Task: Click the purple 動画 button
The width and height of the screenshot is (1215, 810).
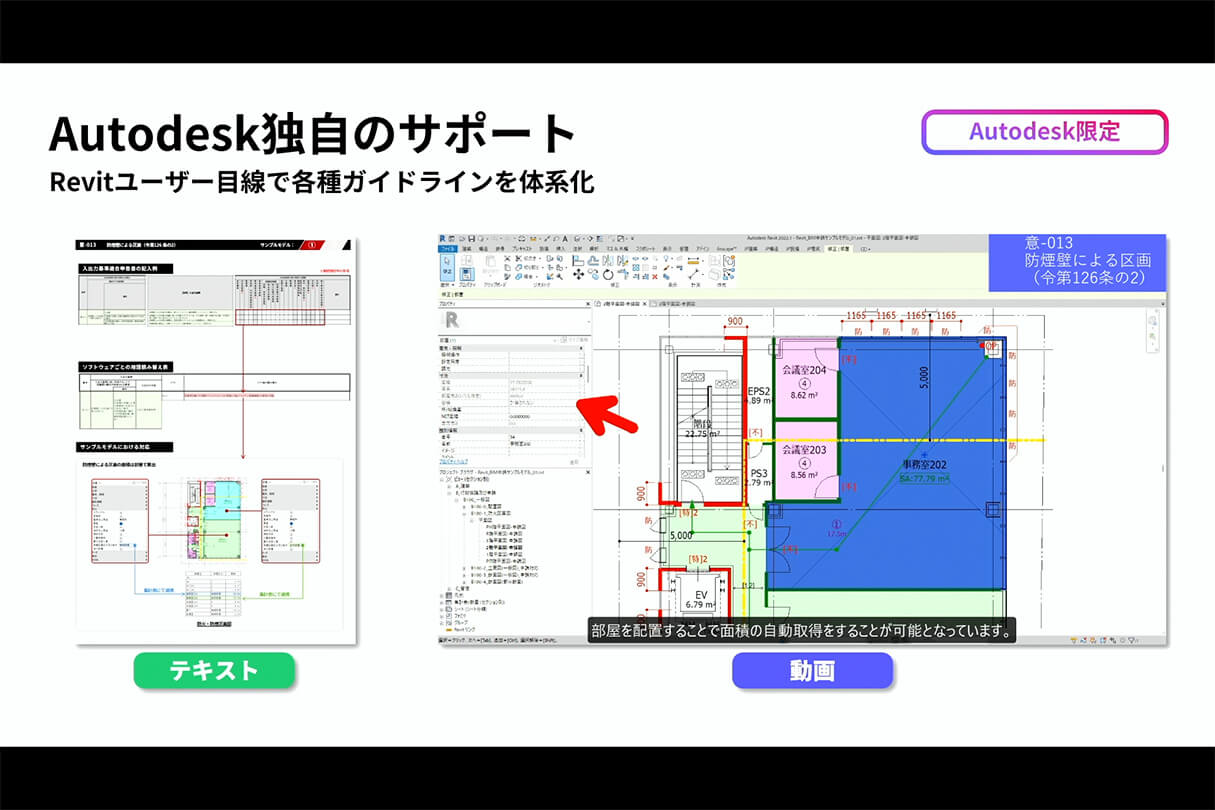Action: tap(813, 671)
